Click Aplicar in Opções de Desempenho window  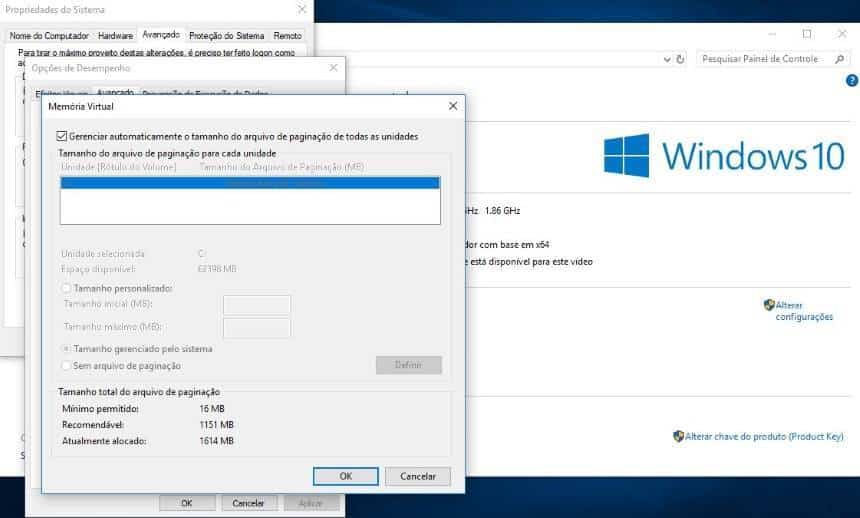[311, 503]
